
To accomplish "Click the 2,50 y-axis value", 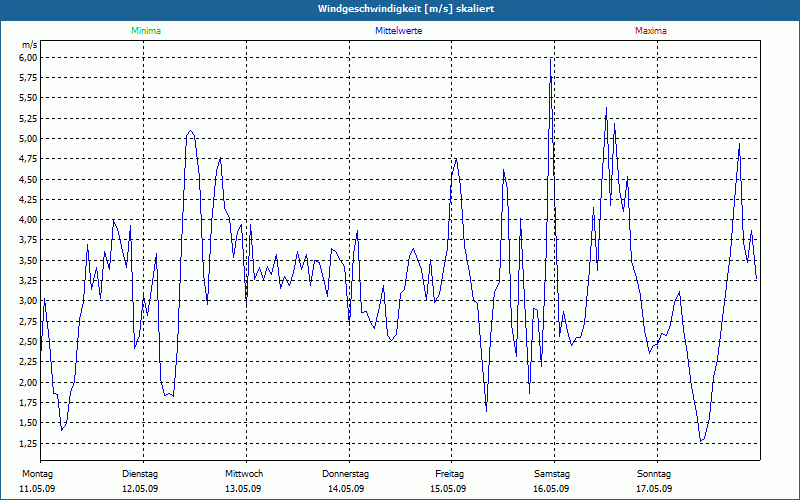I will click(x=28, y=341).
